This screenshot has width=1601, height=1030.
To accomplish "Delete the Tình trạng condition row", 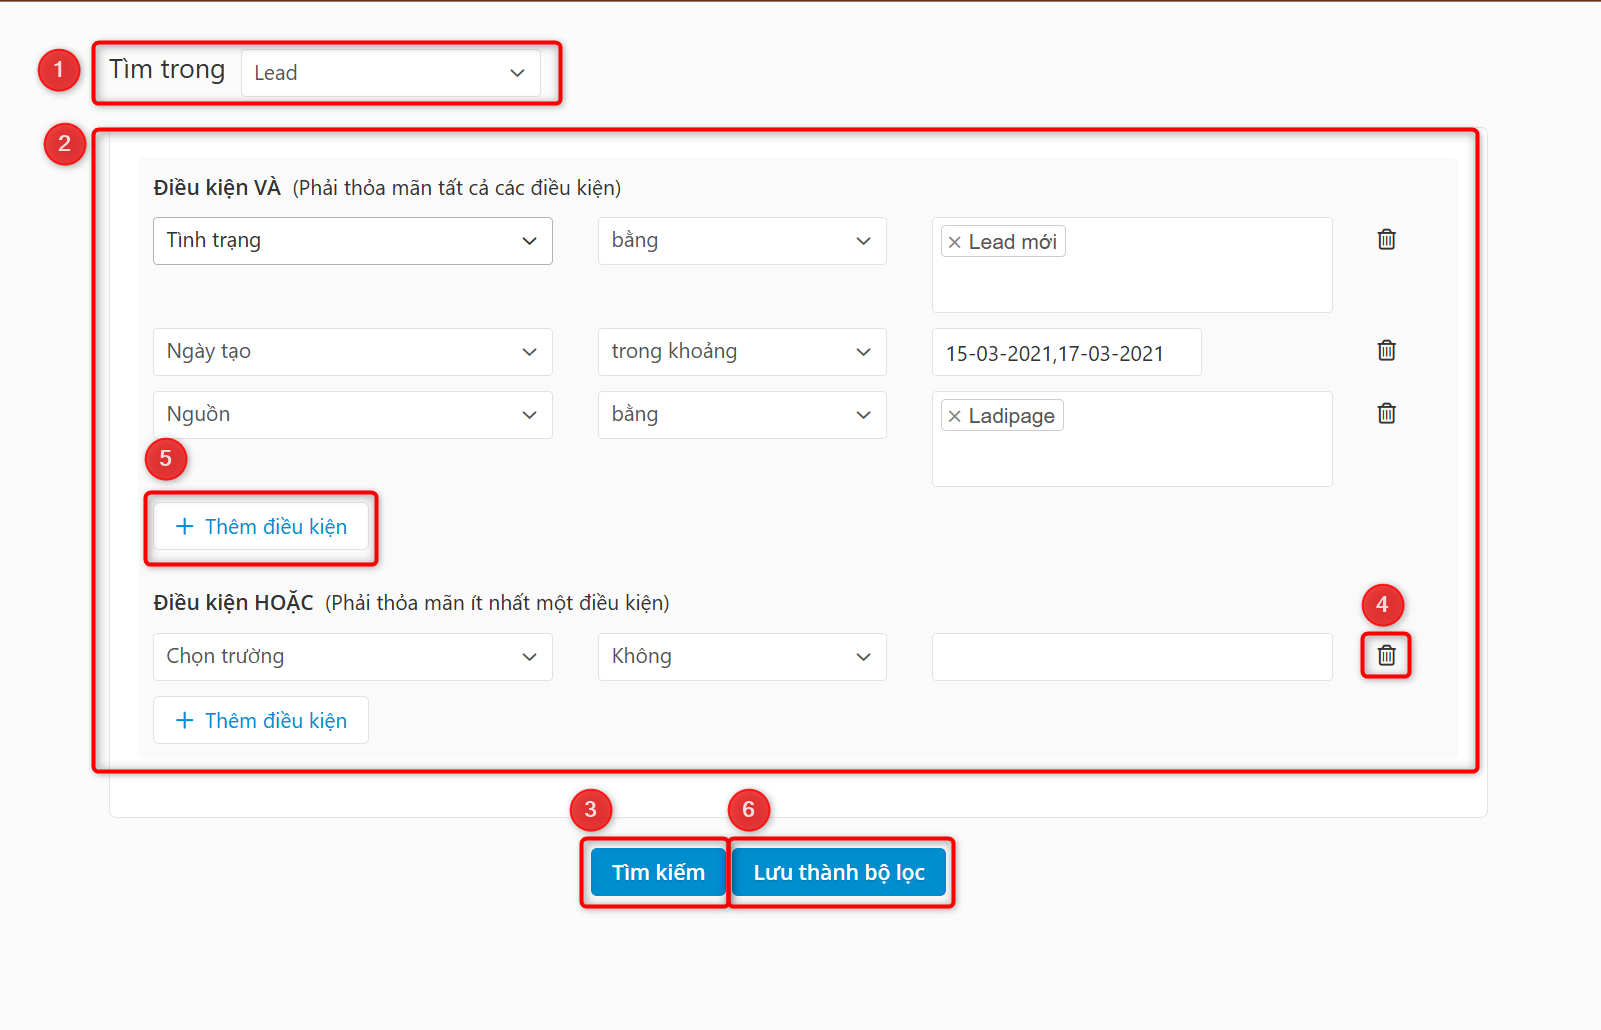I will tap(1386, 240).
